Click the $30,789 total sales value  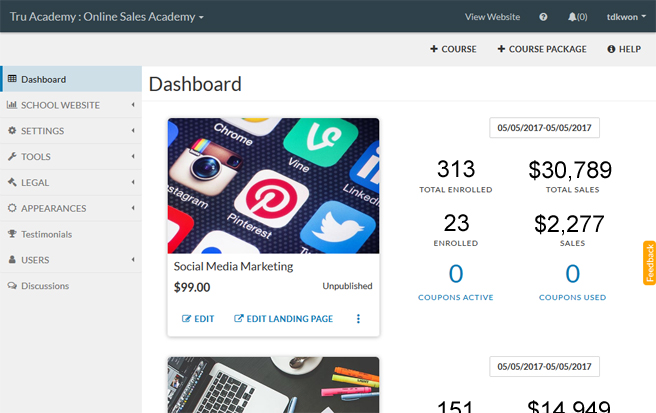[x=570, y=170]
